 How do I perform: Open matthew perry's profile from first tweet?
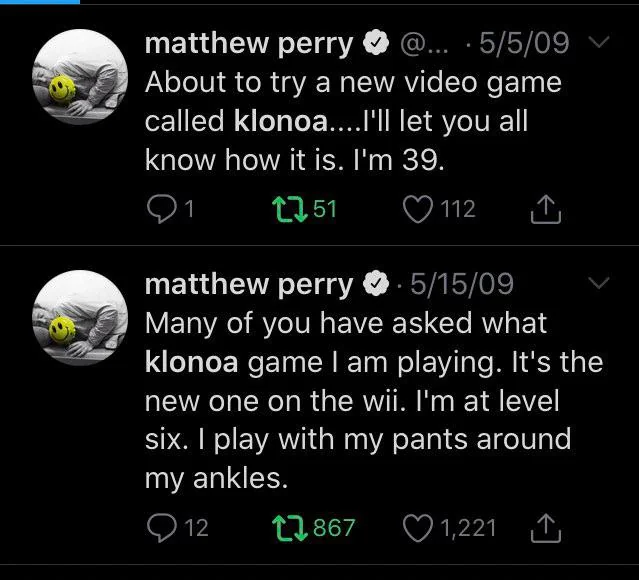[x=249, y=43]
